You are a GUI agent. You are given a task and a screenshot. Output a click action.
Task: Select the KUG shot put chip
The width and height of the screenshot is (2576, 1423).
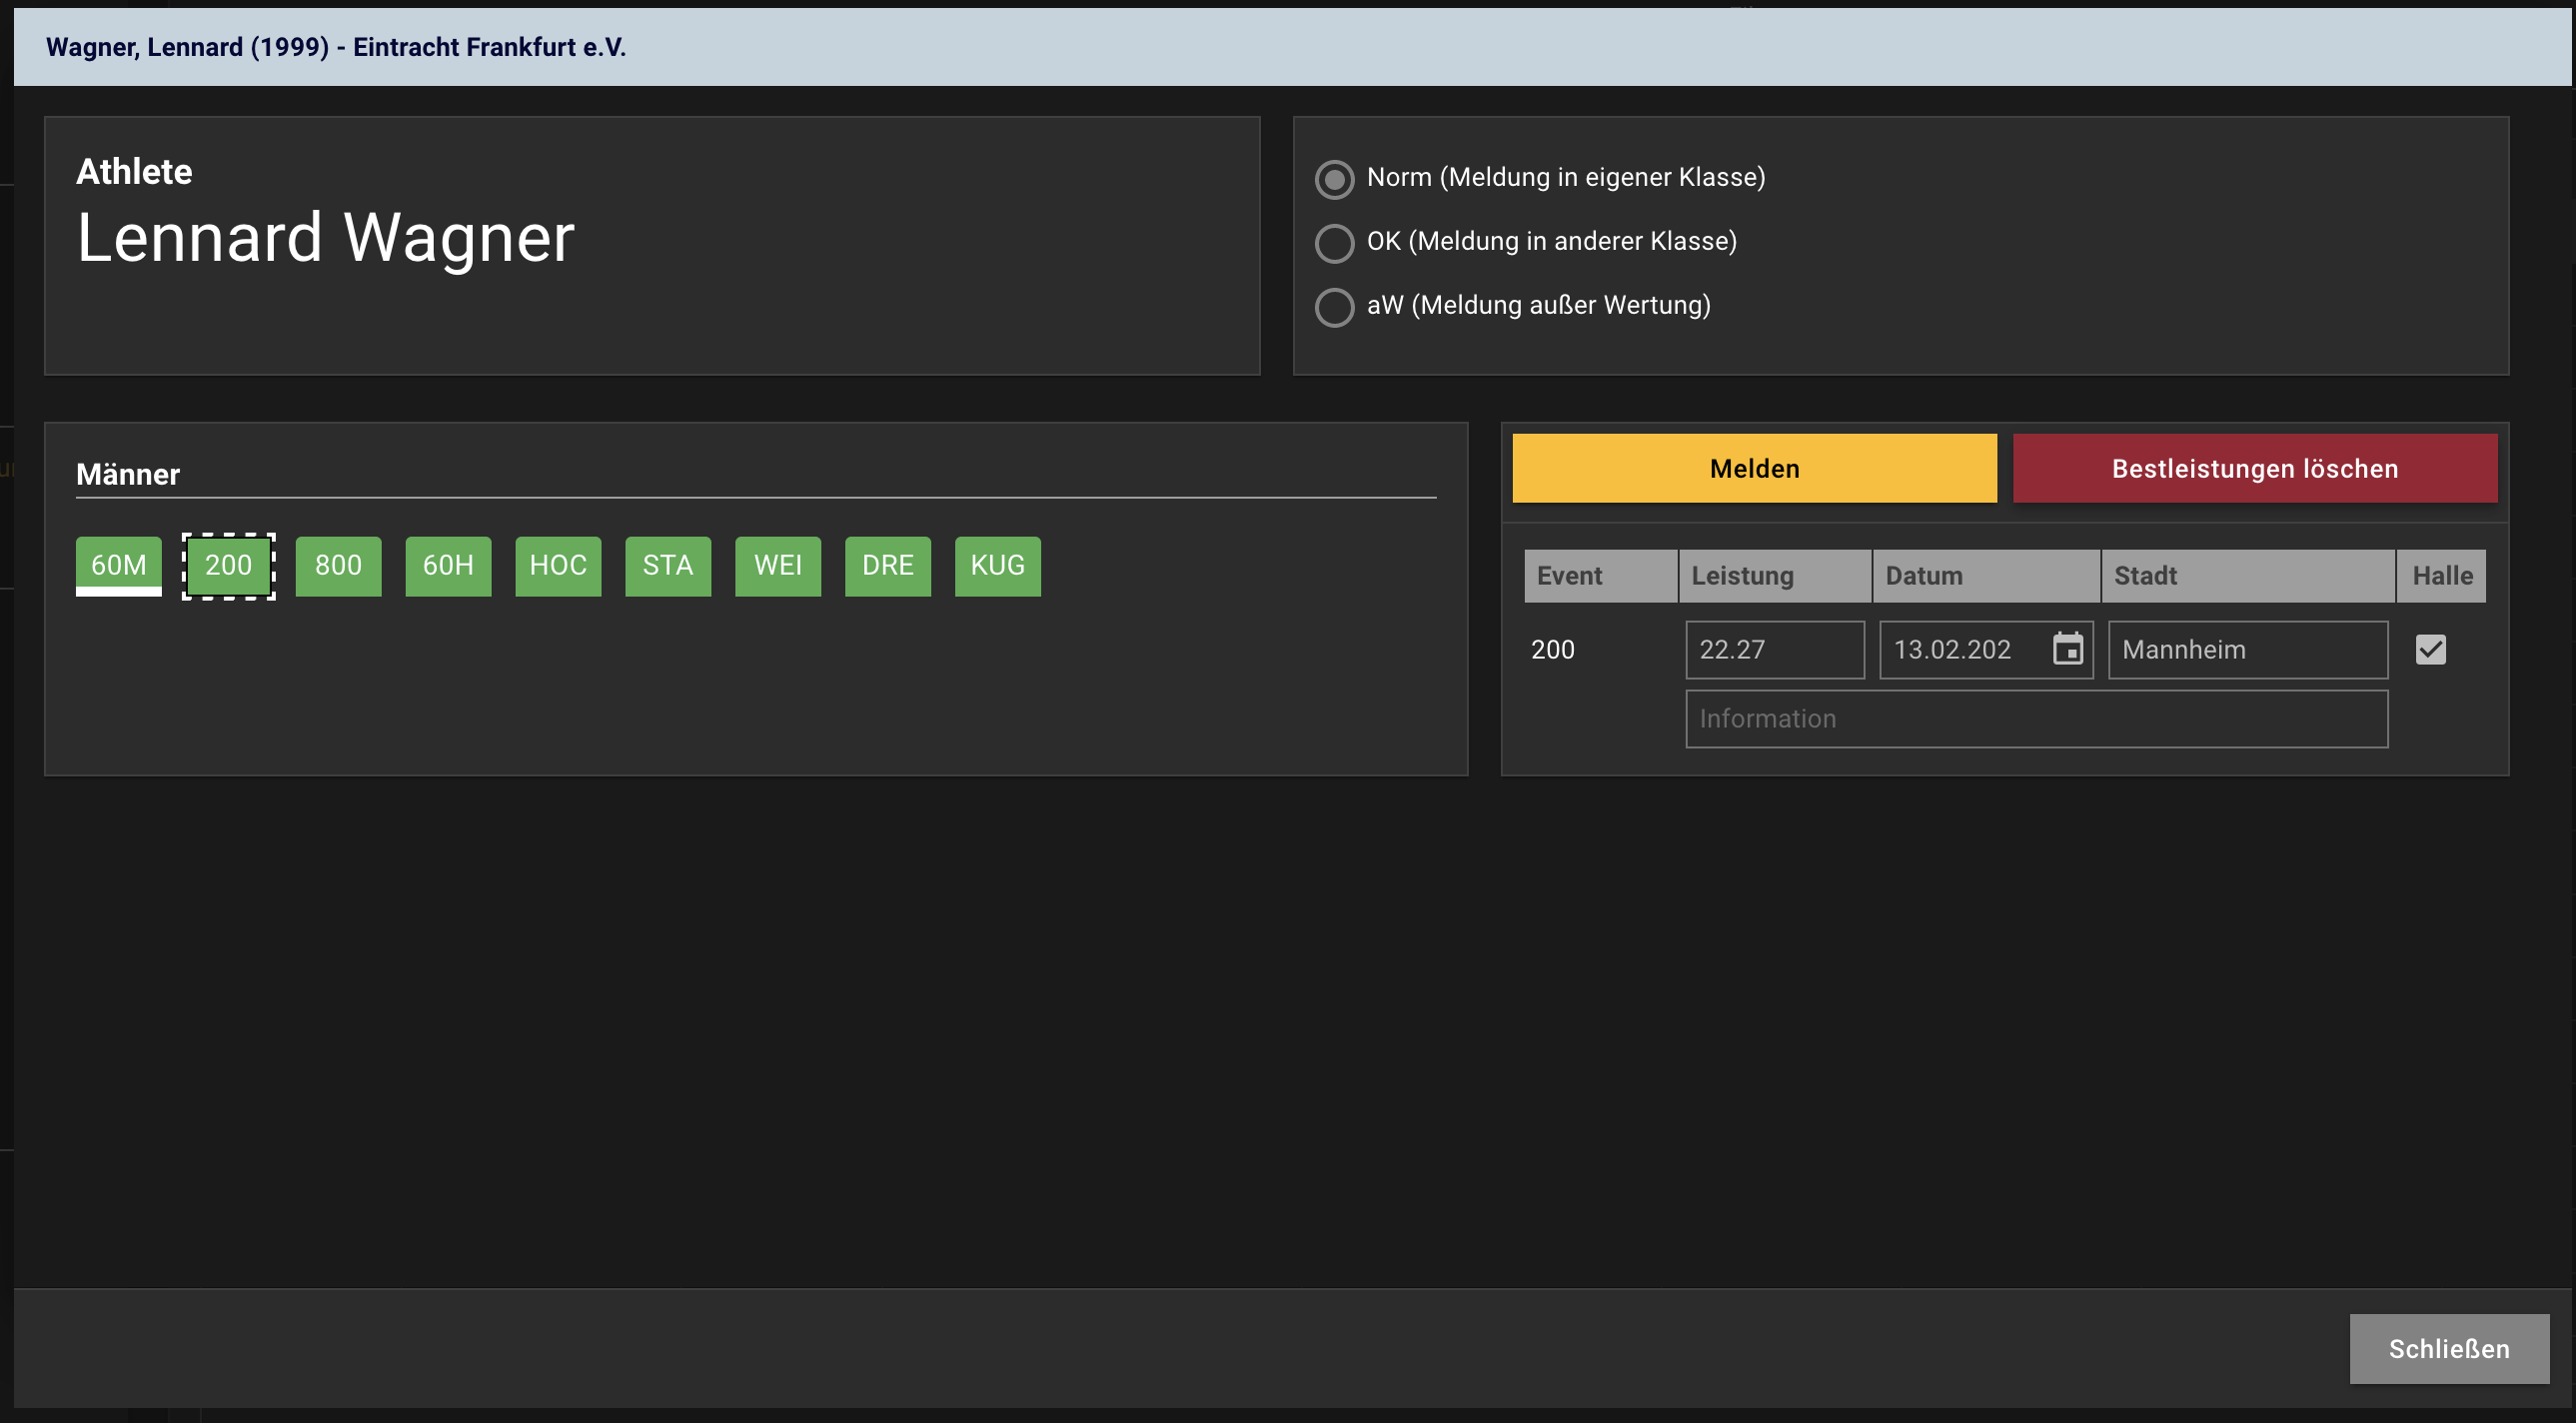point(998,566)
